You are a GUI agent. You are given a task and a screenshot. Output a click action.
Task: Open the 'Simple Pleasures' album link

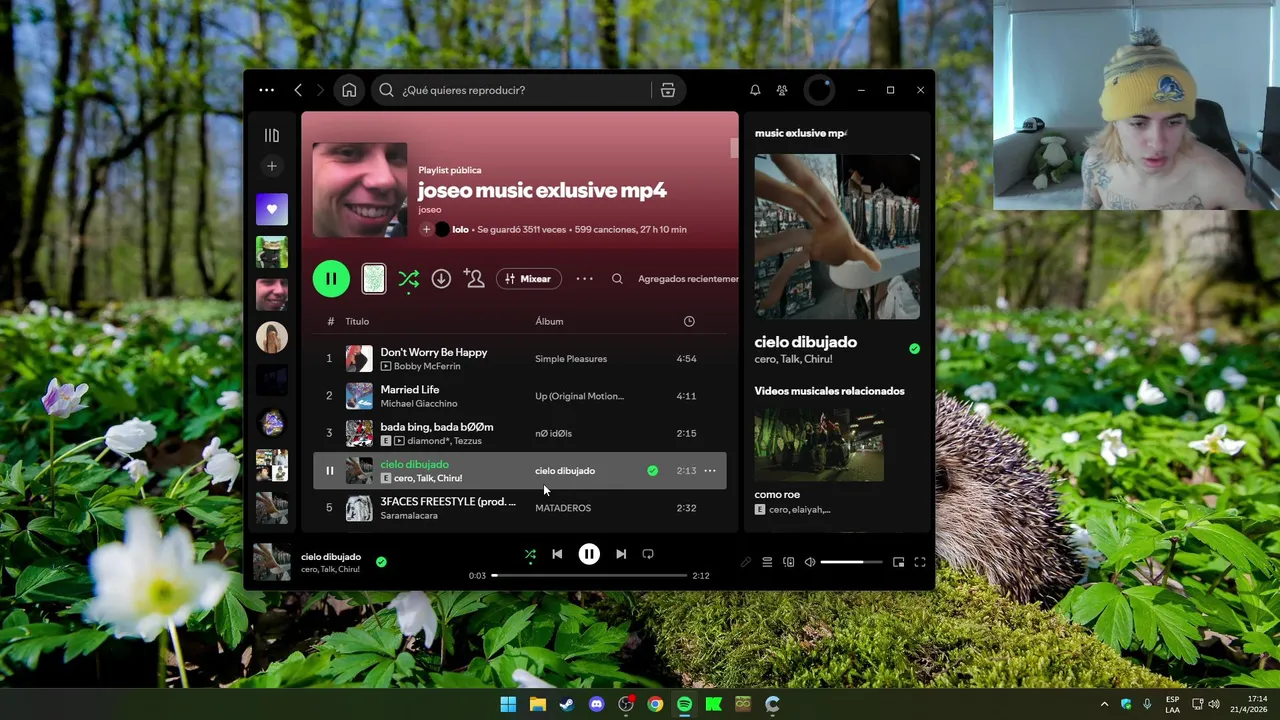pos(571,359)
